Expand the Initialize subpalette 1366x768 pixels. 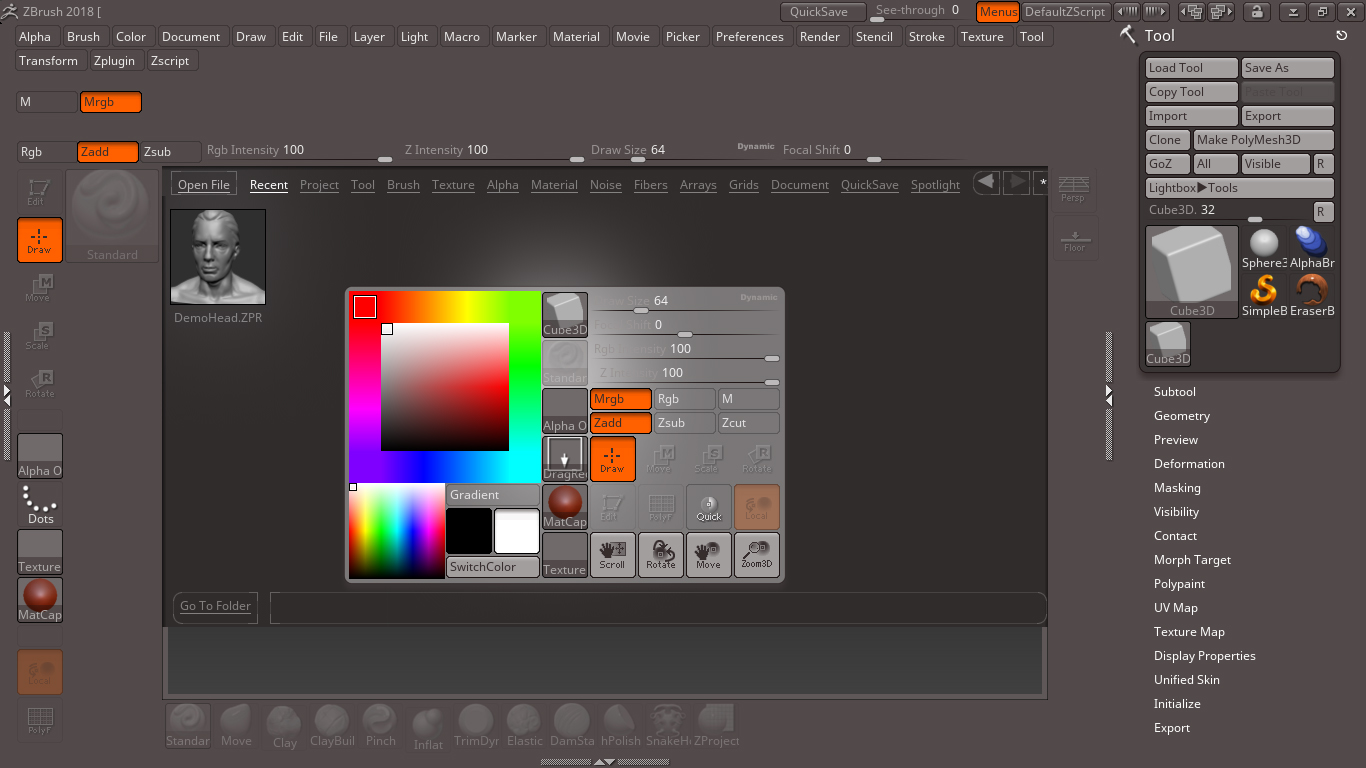click(x=1177, y=704)
